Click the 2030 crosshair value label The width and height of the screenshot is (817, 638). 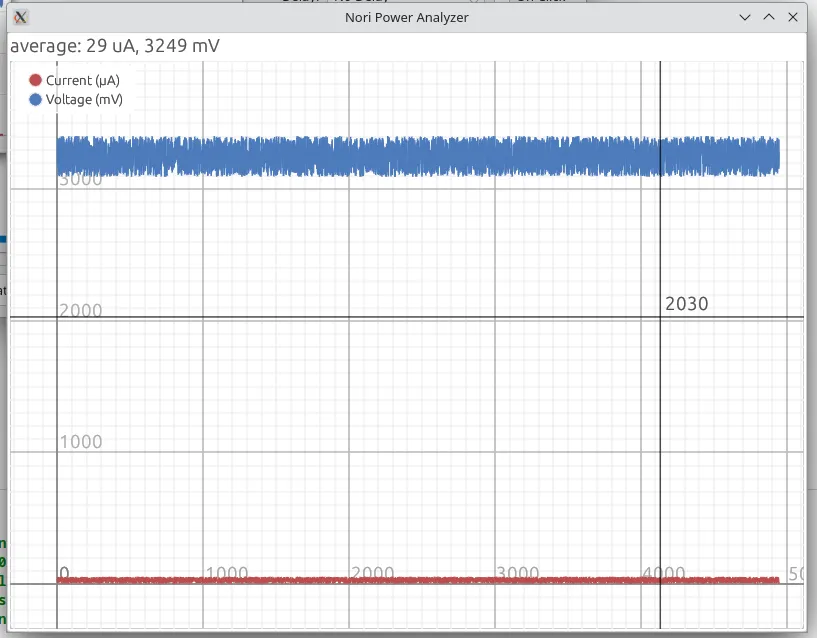tap(686, 304)
